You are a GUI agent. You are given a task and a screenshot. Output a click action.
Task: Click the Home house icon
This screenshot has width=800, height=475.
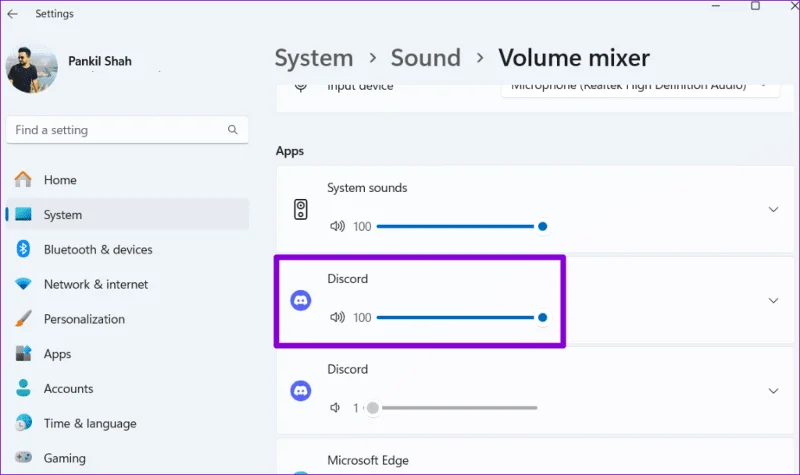tap(23, 180)
